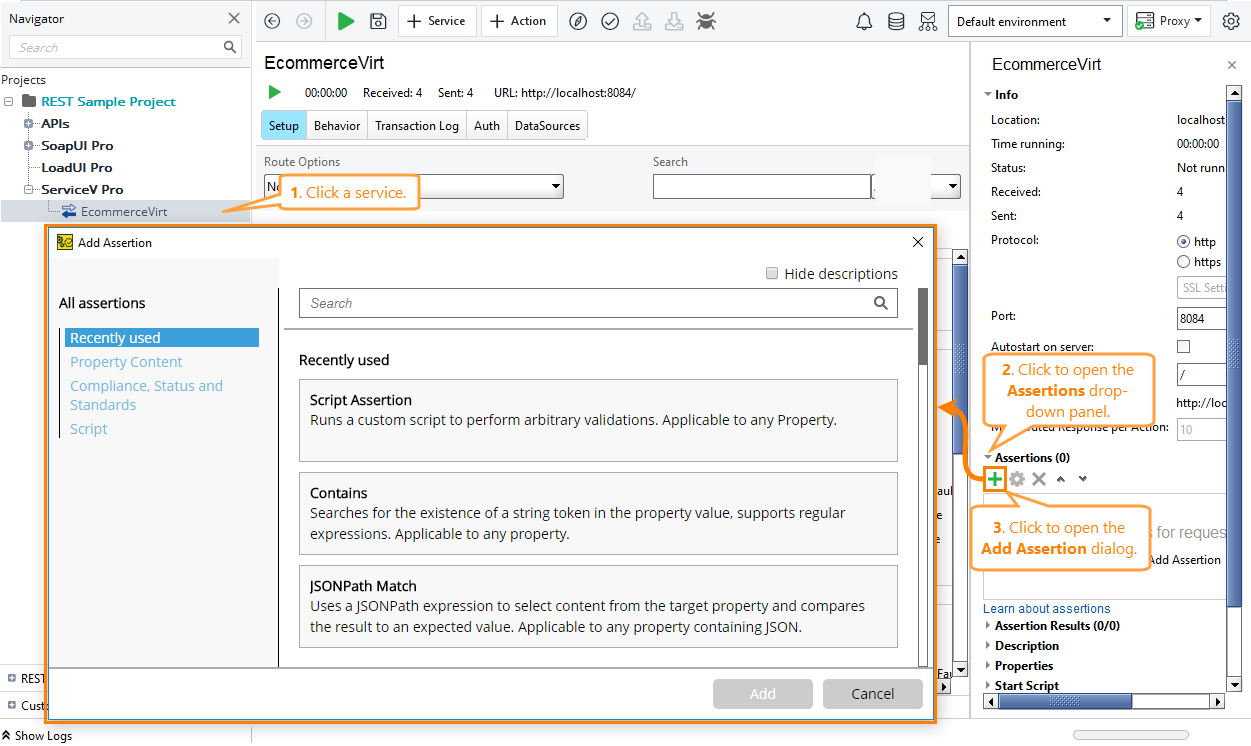Open the network diagram icon in toolbar
This screenshot has width=1251, height=746.
[928, 21]
